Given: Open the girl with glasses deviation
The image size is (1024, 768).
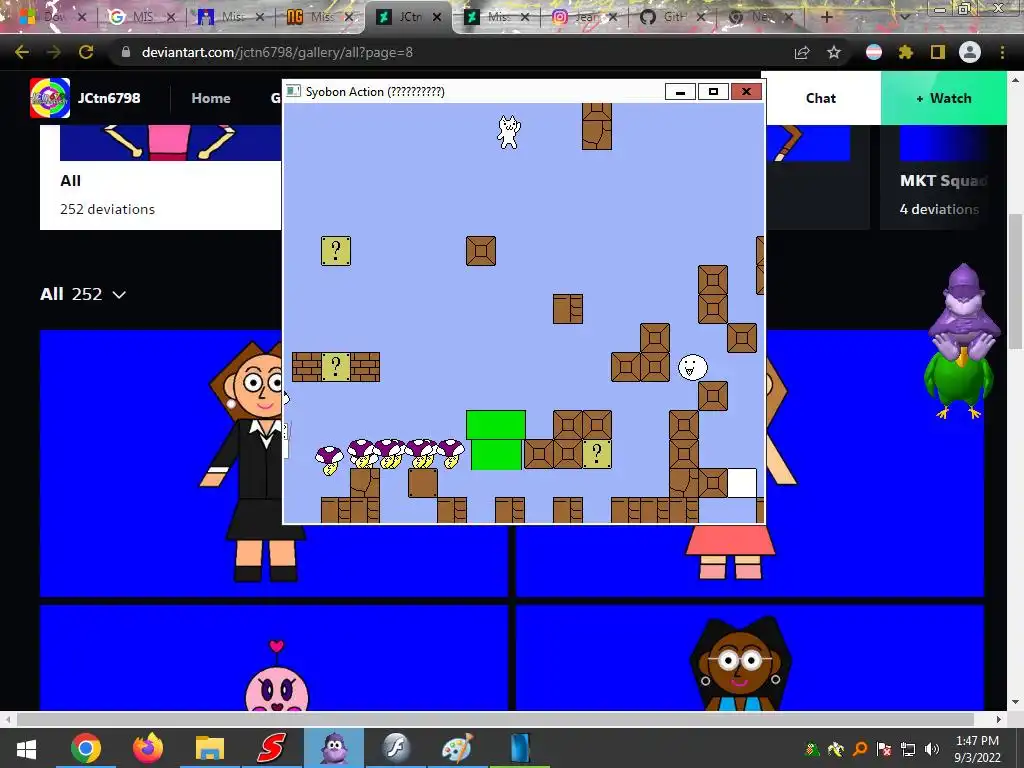Looking at the screenshot, I should coord(750,658).
